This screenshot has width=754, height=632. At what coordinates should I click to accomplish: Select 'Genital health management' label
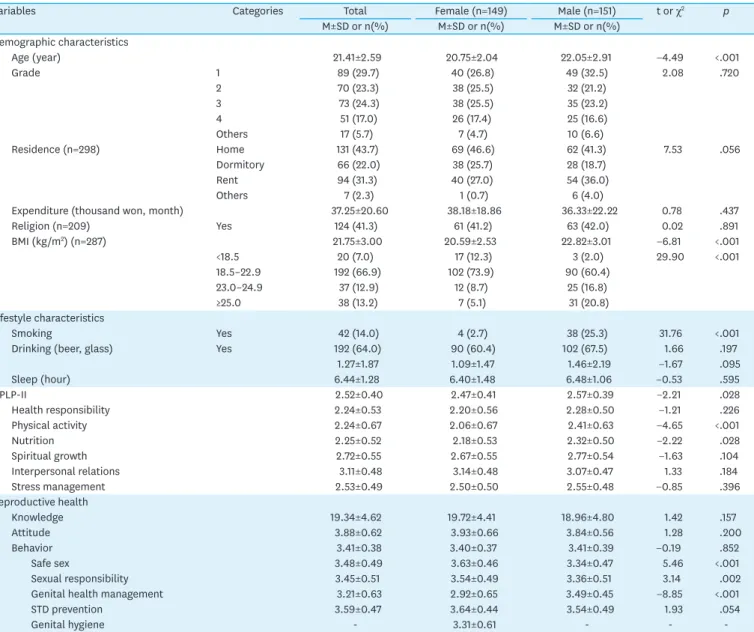pos(97,594)
